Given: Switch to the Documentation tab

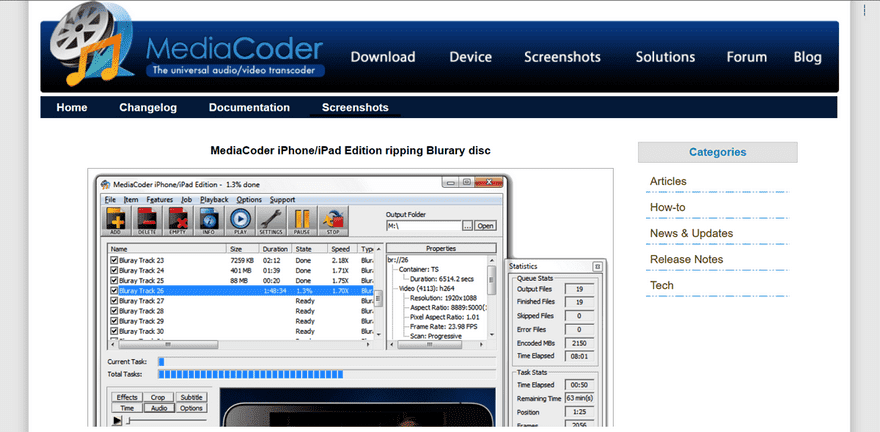Looking at the screenshot, I should pyautogui.click(x=249, y=108).
